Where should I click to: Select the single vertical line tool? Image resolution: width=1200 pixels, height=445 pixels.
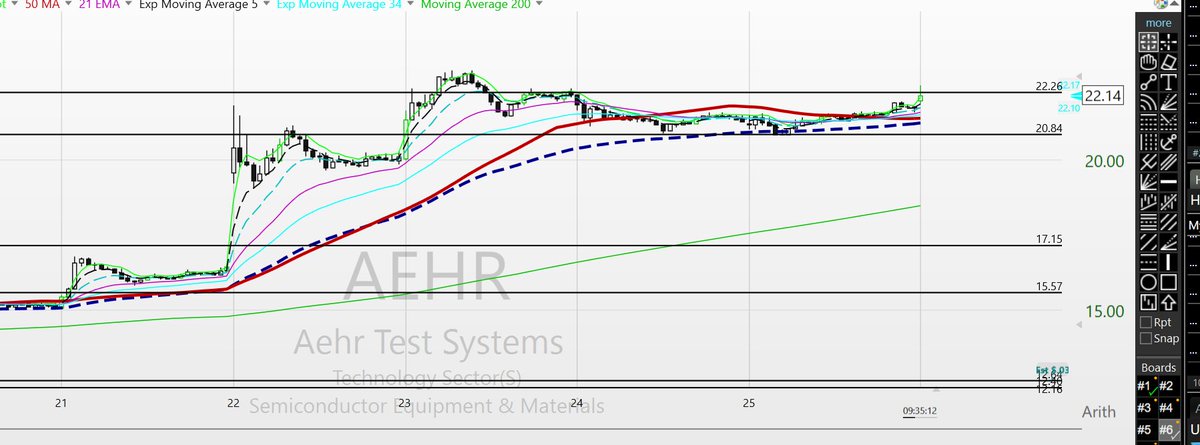[1169, 261]
